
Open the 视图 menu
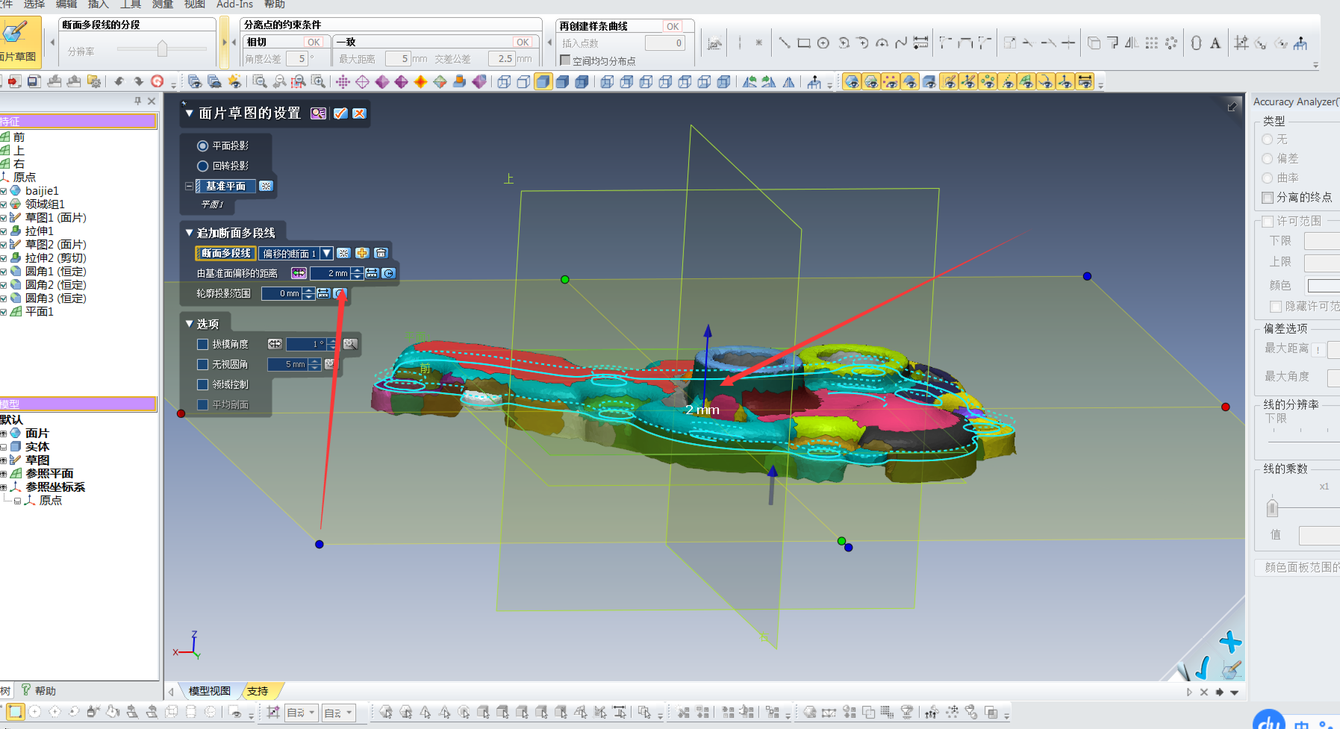pyautogui.click(x=195, y=4)
